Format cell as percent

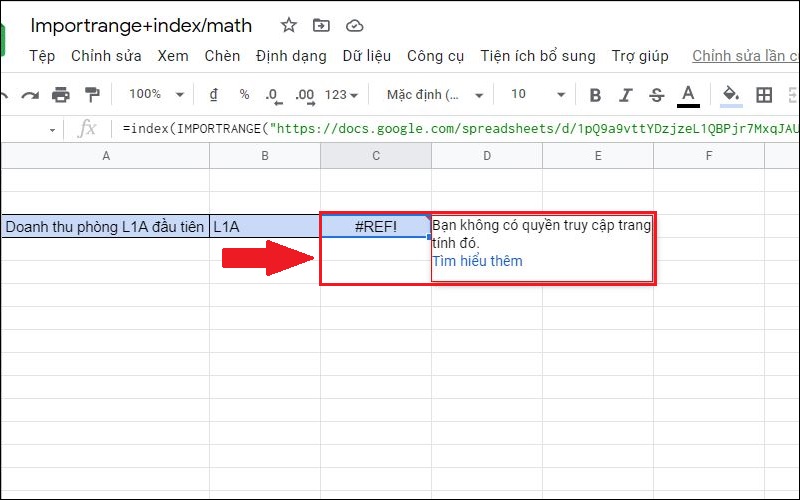[x=244, y=95]
